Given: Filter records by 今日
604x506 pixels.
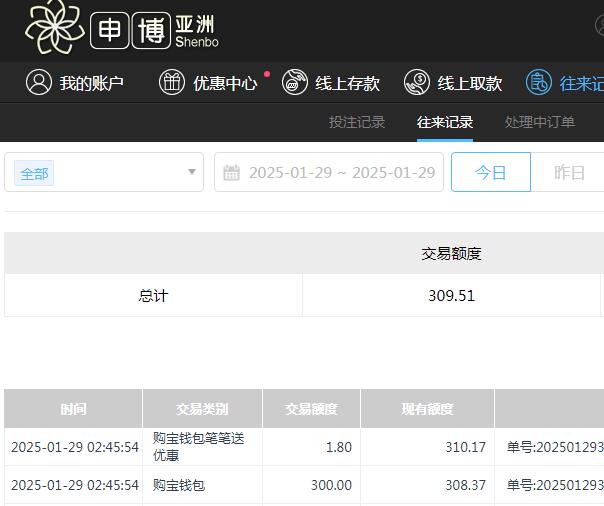Looking at the screenshot, I should pyautogui.click(x=491, y=172).
